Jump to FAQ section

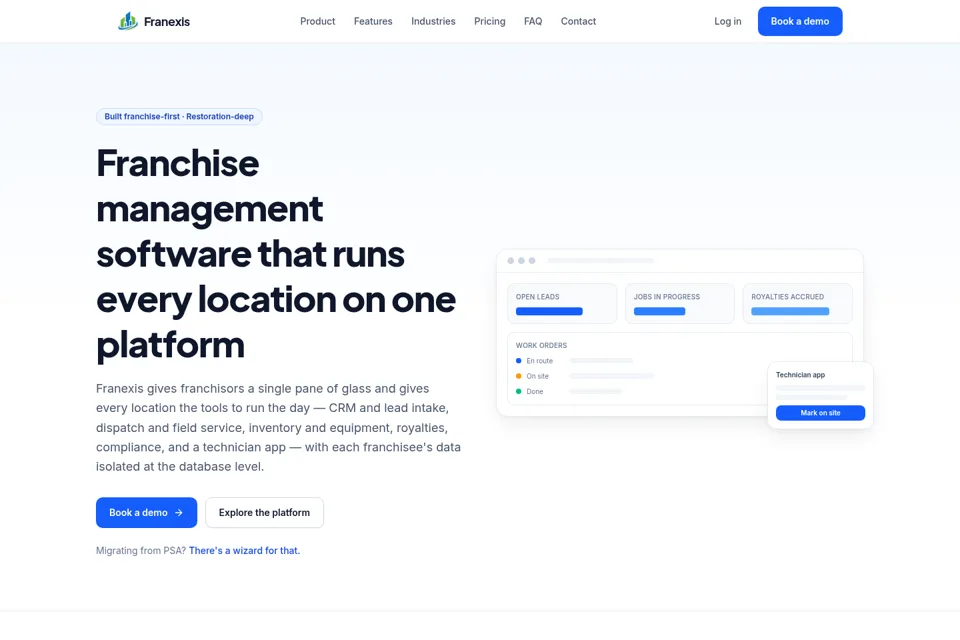533,21
